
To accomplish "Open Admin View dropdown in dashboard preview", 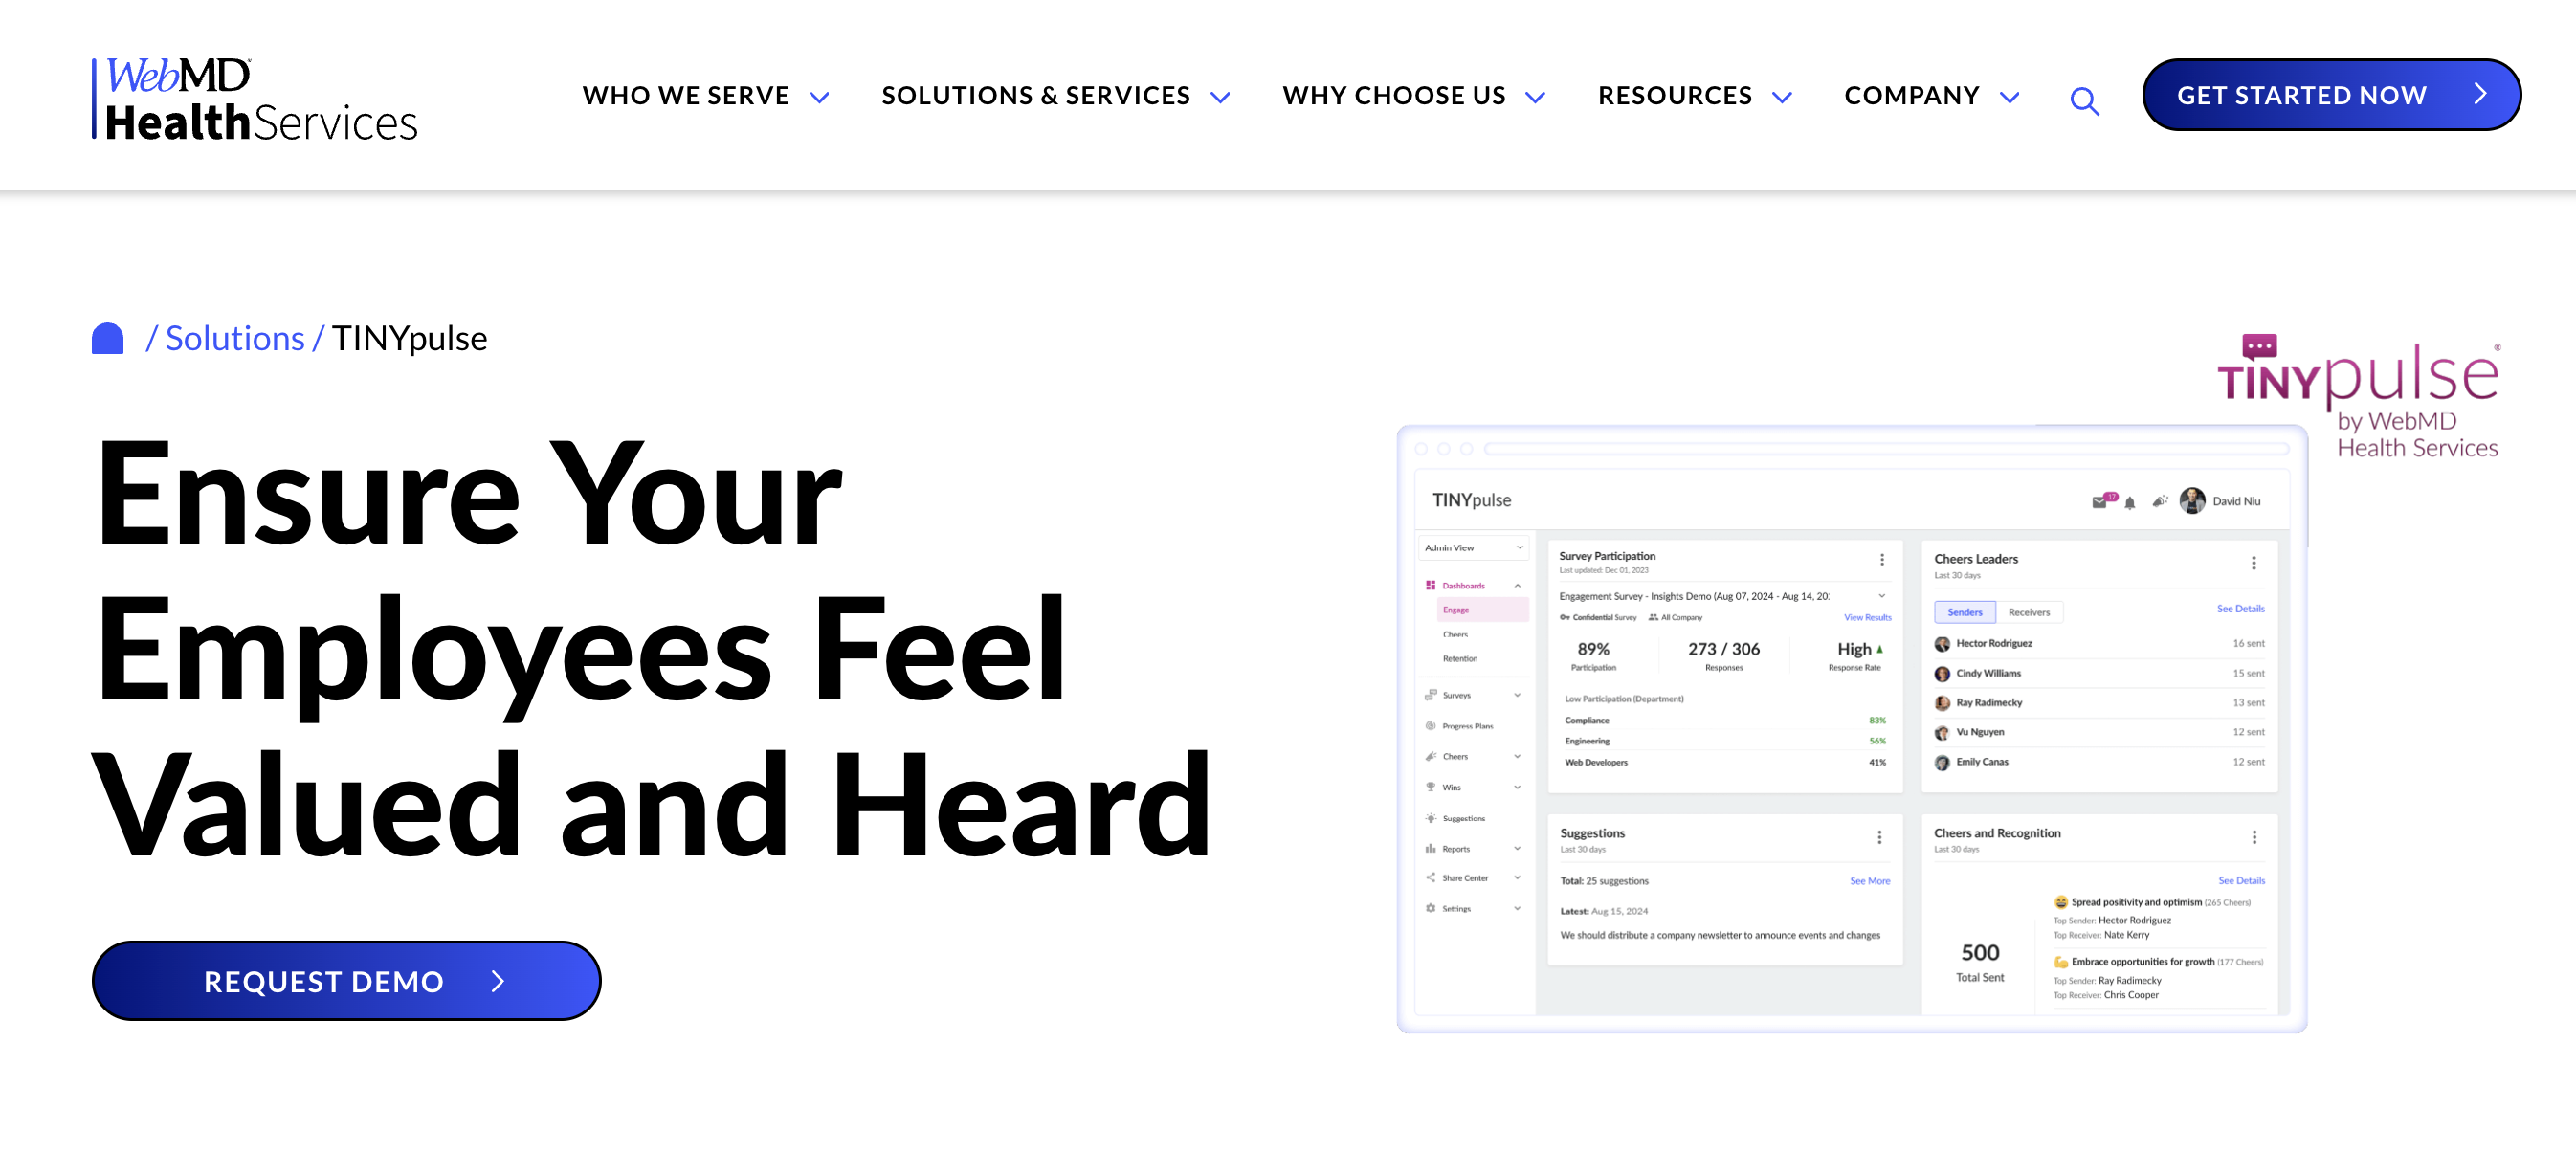I will [1474, 548].
